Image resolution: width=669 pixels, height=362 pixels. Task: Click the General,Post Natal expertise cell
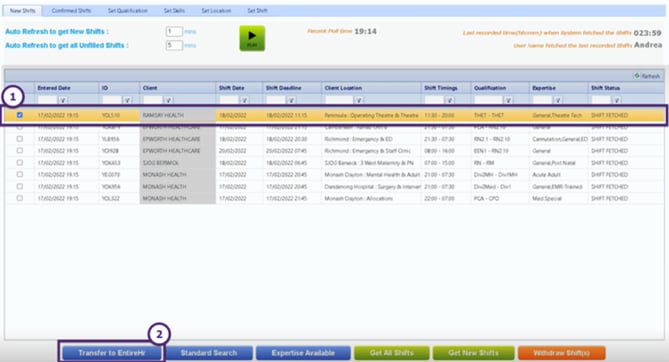558,163
